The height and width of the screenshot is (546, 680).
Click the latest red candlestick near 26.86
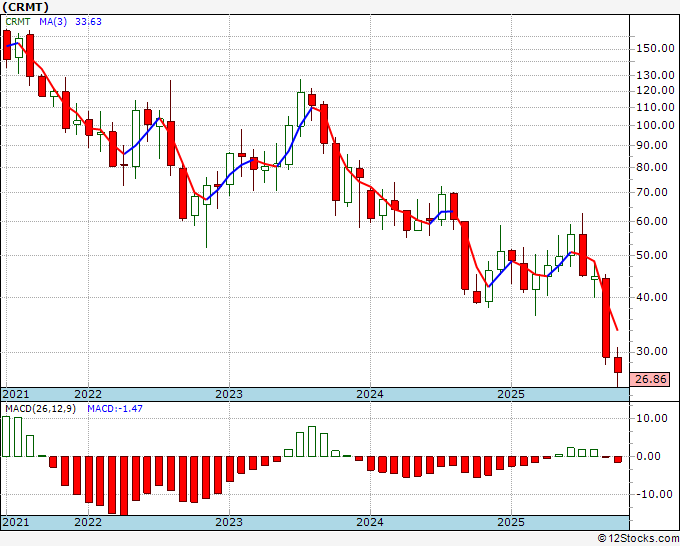click(618, 365)
